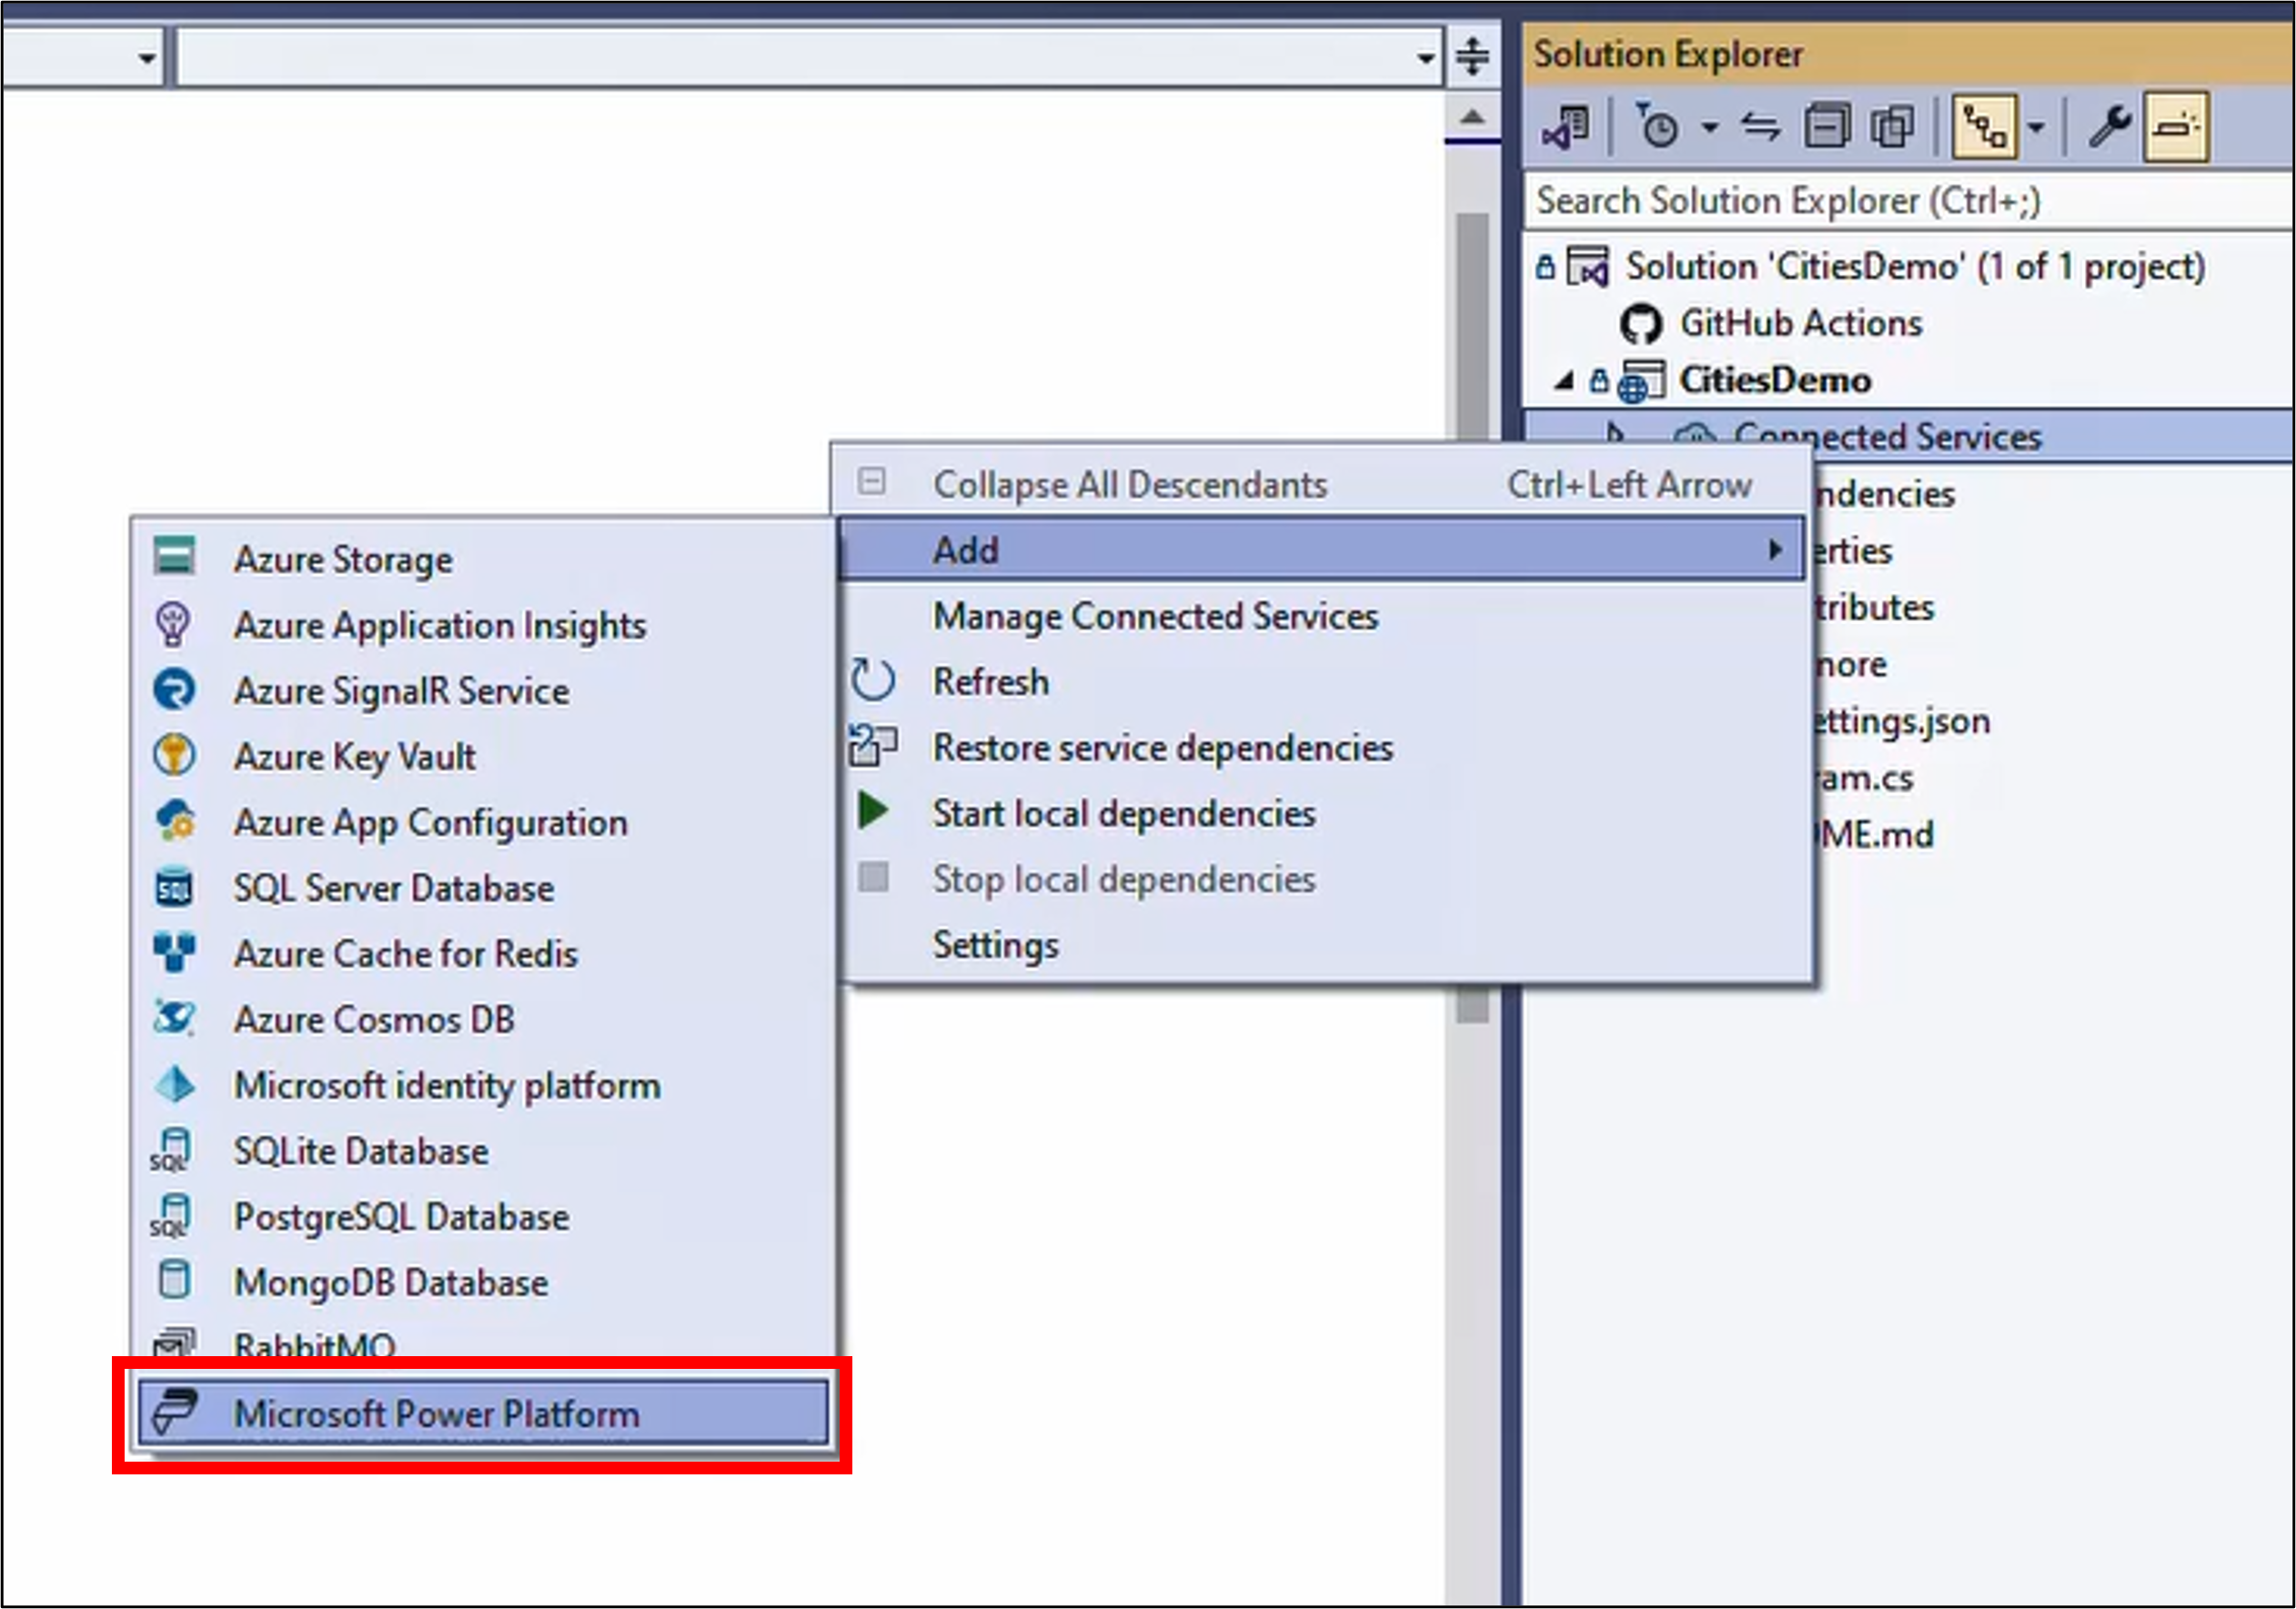Image resolution: width=2296 pixels, height=1609 pixels.
Task: Click the Collapse All toolbar icon
Action: coord(1828,127)
